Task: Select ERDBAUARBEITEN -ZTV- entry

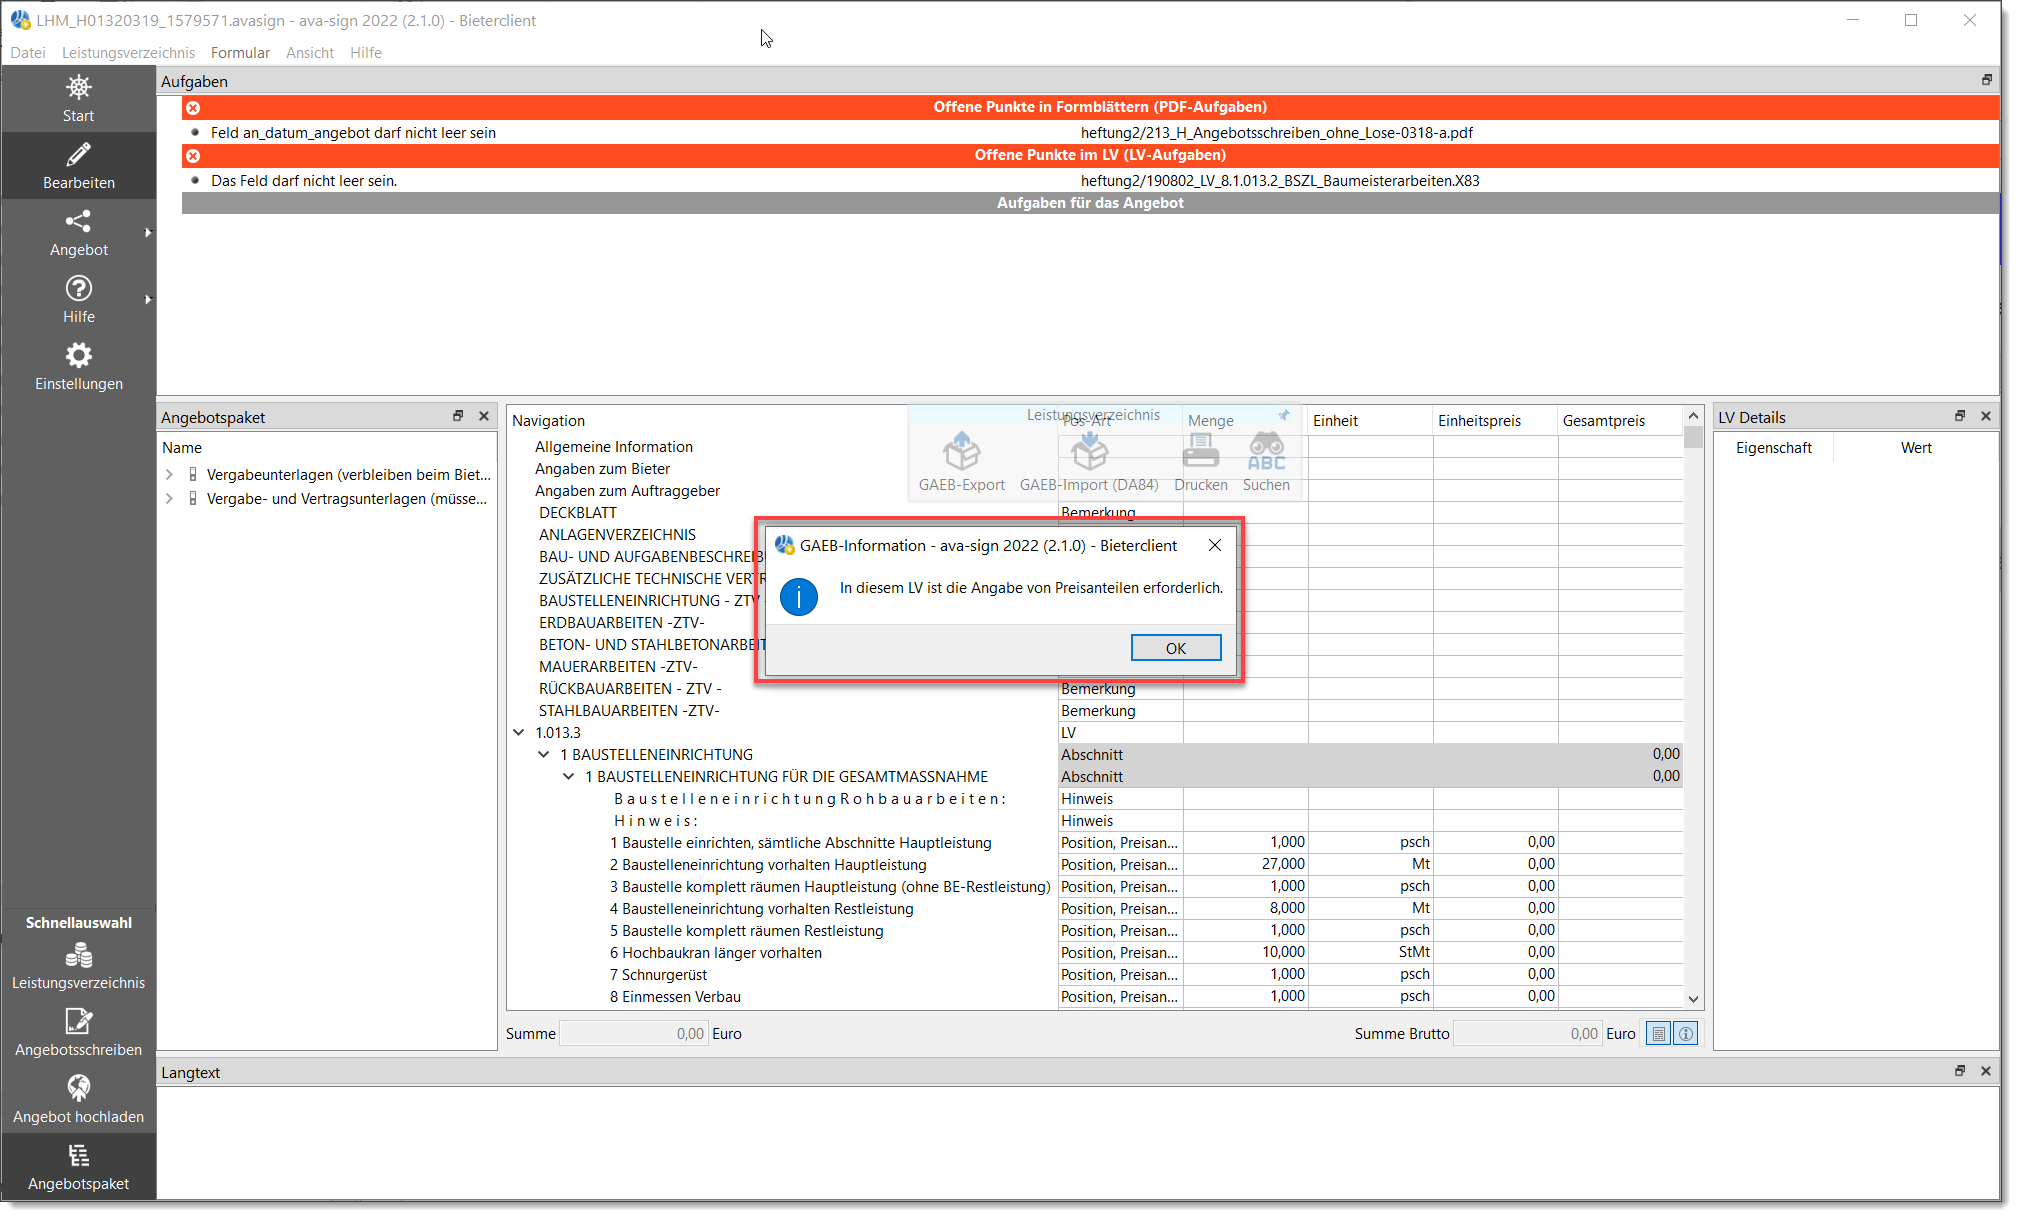Action: (x=622, y=623)
